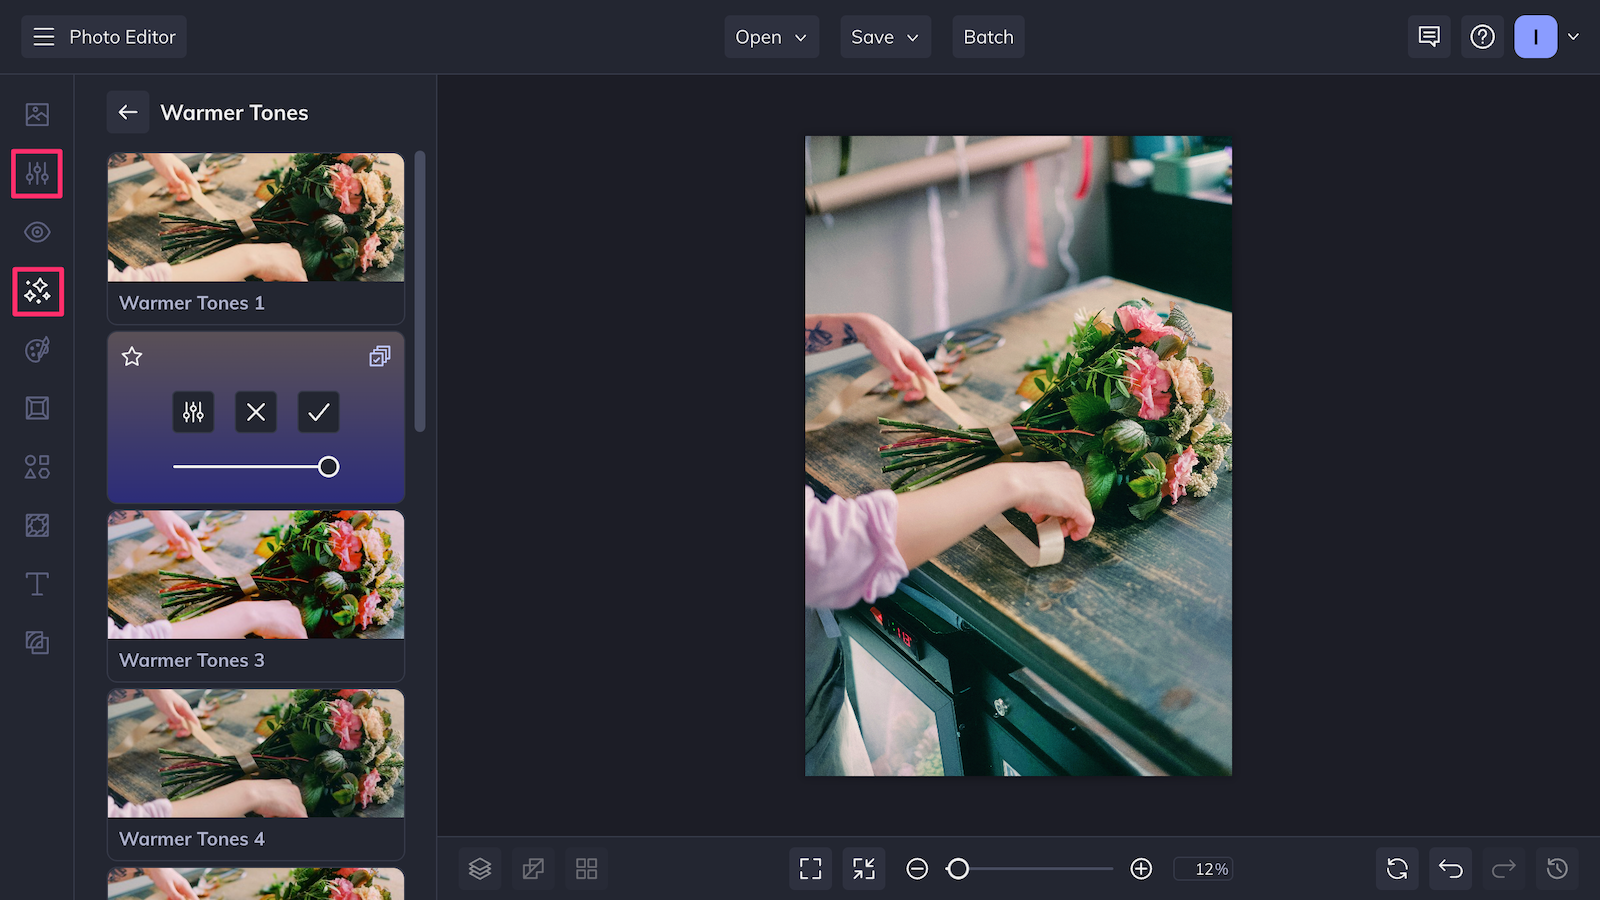1600x900 pixels.
Task: Expand the account menu via the avatar chevron
Action: pos(1574,37)
